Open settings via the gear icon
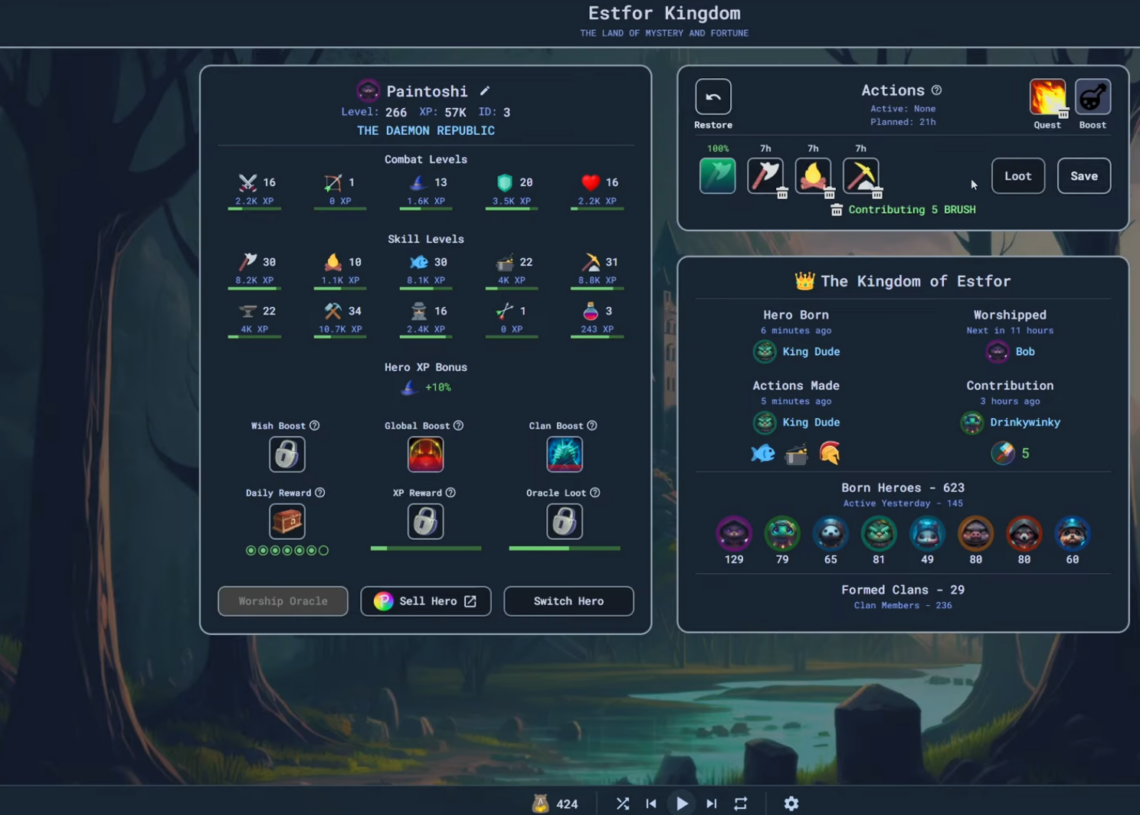 coord(791,803)
